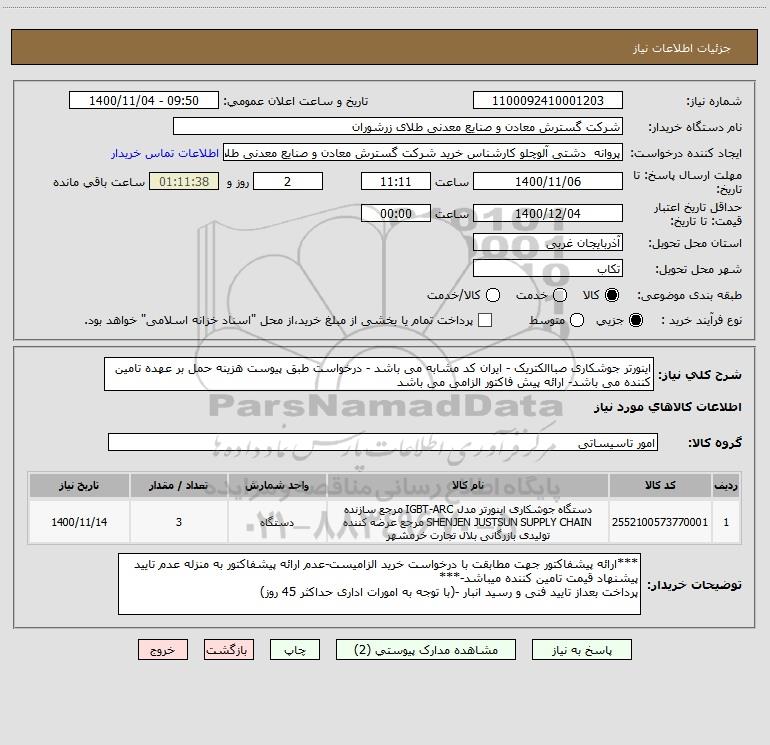Open مشاهده مدارک پیوستی (2) attachments
Image resolution: width=770 pixels, height=745 pixels.
[x=426, y=650]
